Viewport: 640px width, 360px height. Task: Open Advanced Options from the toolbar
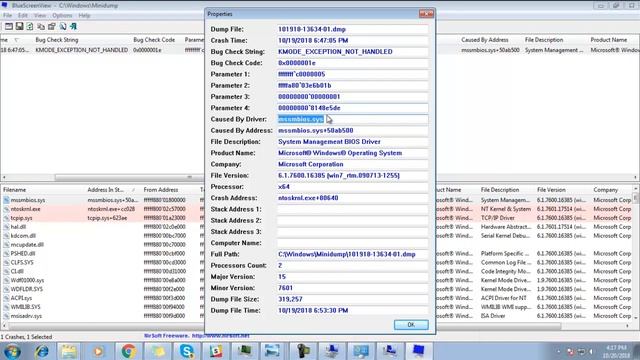[9, 27]
